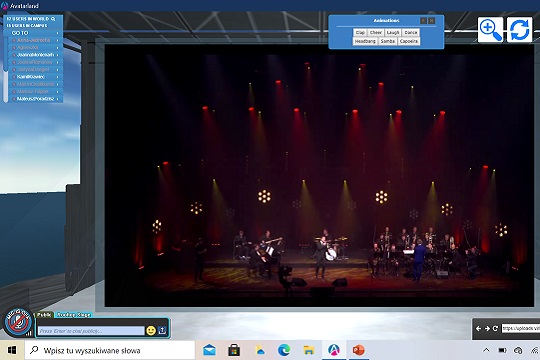Switch to the Public chat tab
540x360 pixels.
pyautogui.click(x=44, y=315)
